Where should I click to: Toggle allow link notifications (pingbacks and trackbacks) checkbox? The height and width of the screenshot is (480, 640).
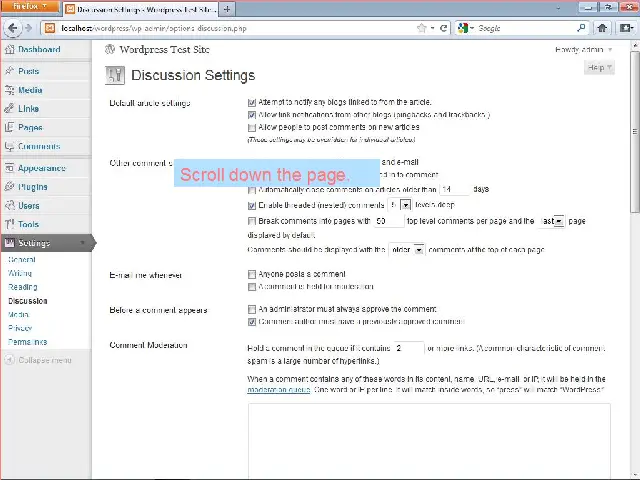(252, 115)
